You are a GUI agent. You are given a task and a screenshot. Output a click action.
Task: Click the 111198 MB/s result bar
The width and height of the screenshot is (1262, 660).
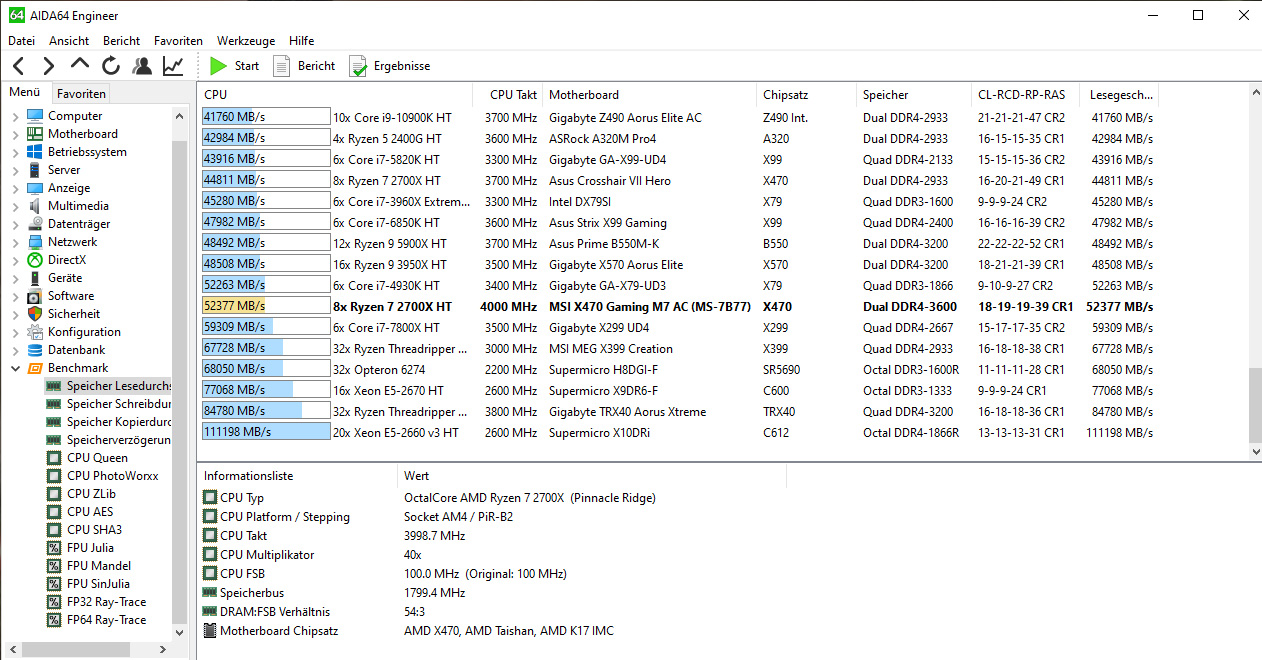pyautogui.click(x=266, y=432)
